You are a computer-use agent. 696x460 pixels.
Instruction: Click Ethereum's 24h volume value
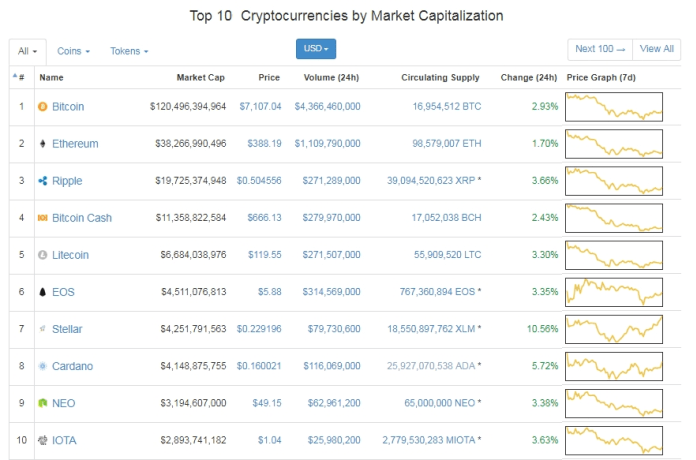coord(327,144)
